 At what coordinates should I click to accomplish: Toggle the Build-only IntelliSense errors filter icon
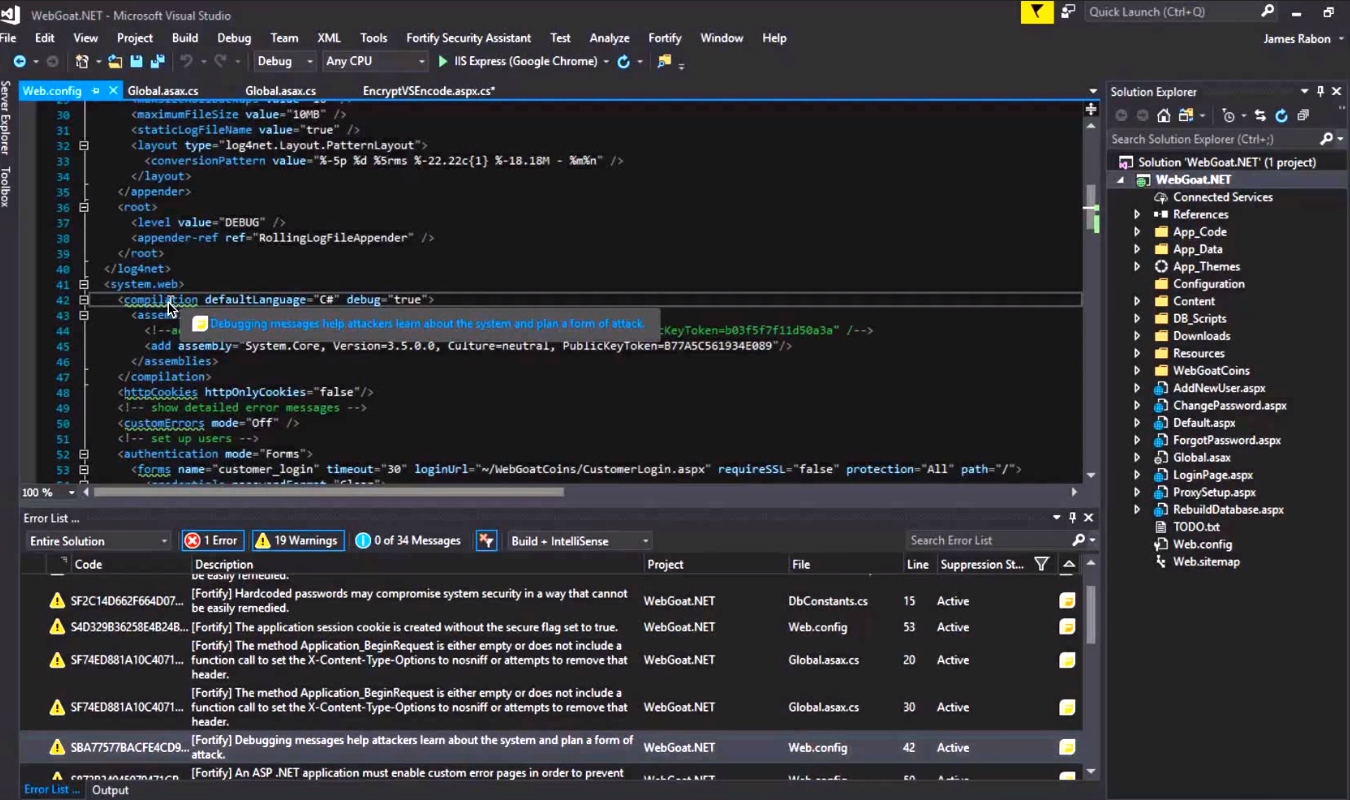pos(487,541)
